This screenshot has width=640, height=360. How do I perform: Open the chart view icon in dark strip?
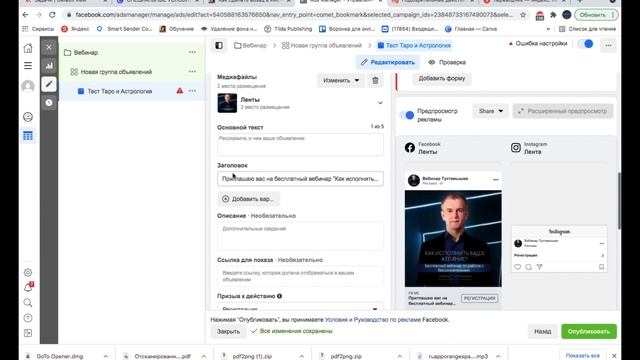click(49, 65)
